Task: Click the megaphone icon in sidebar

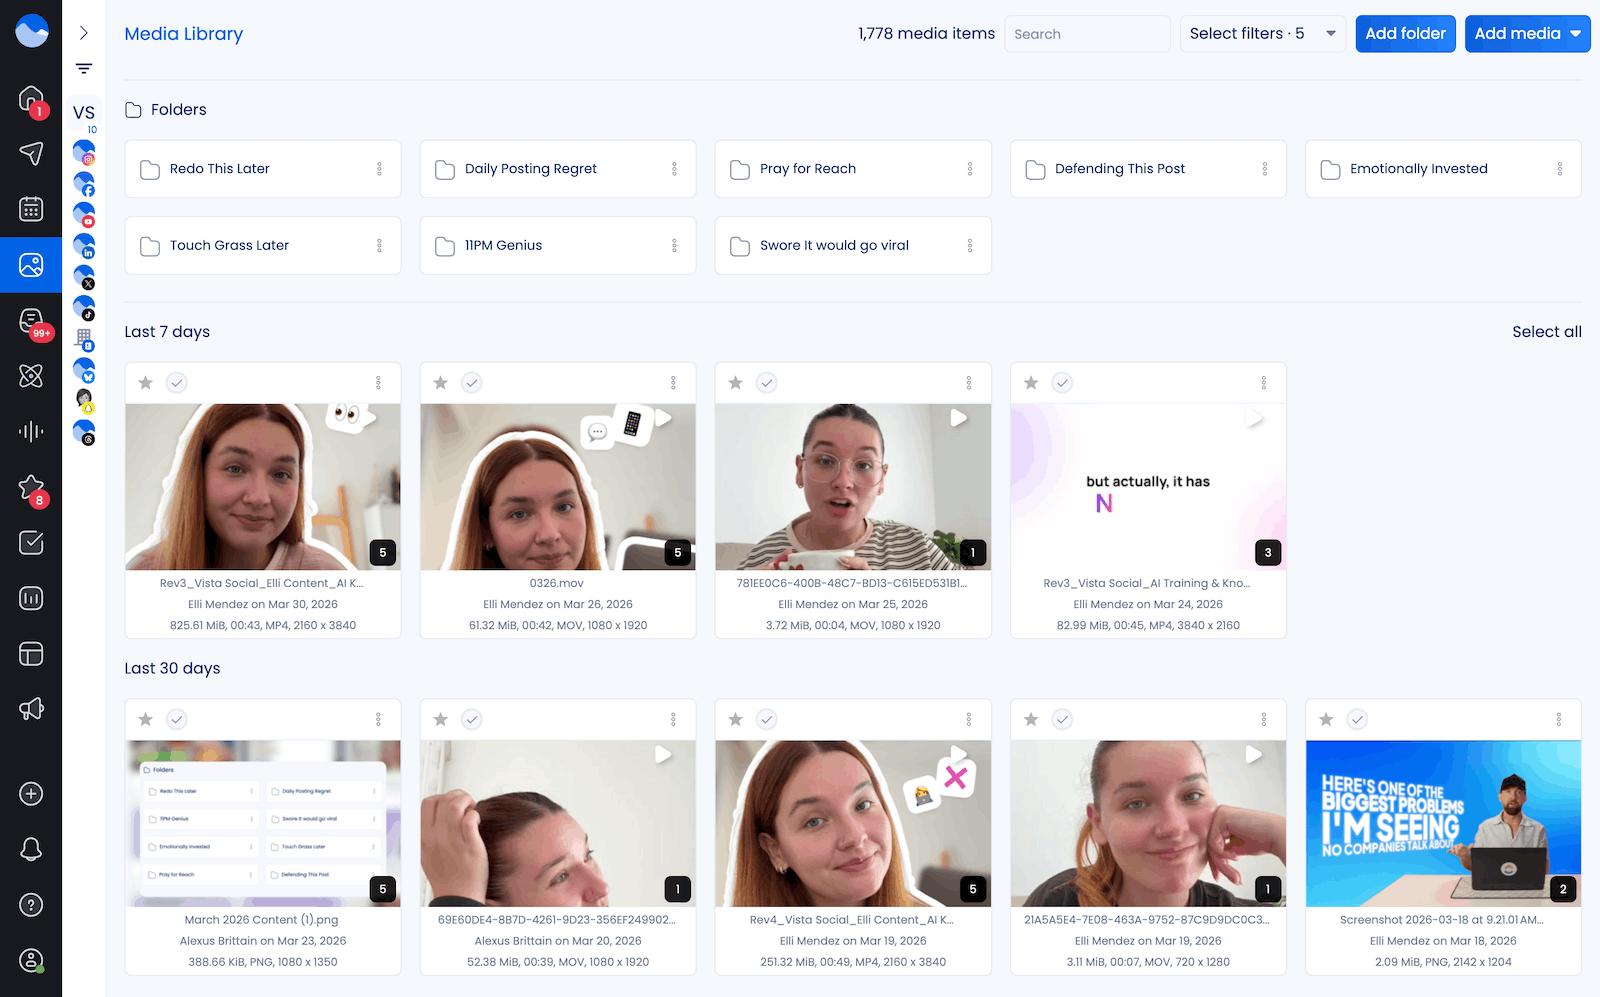Action: click(31, 709)
